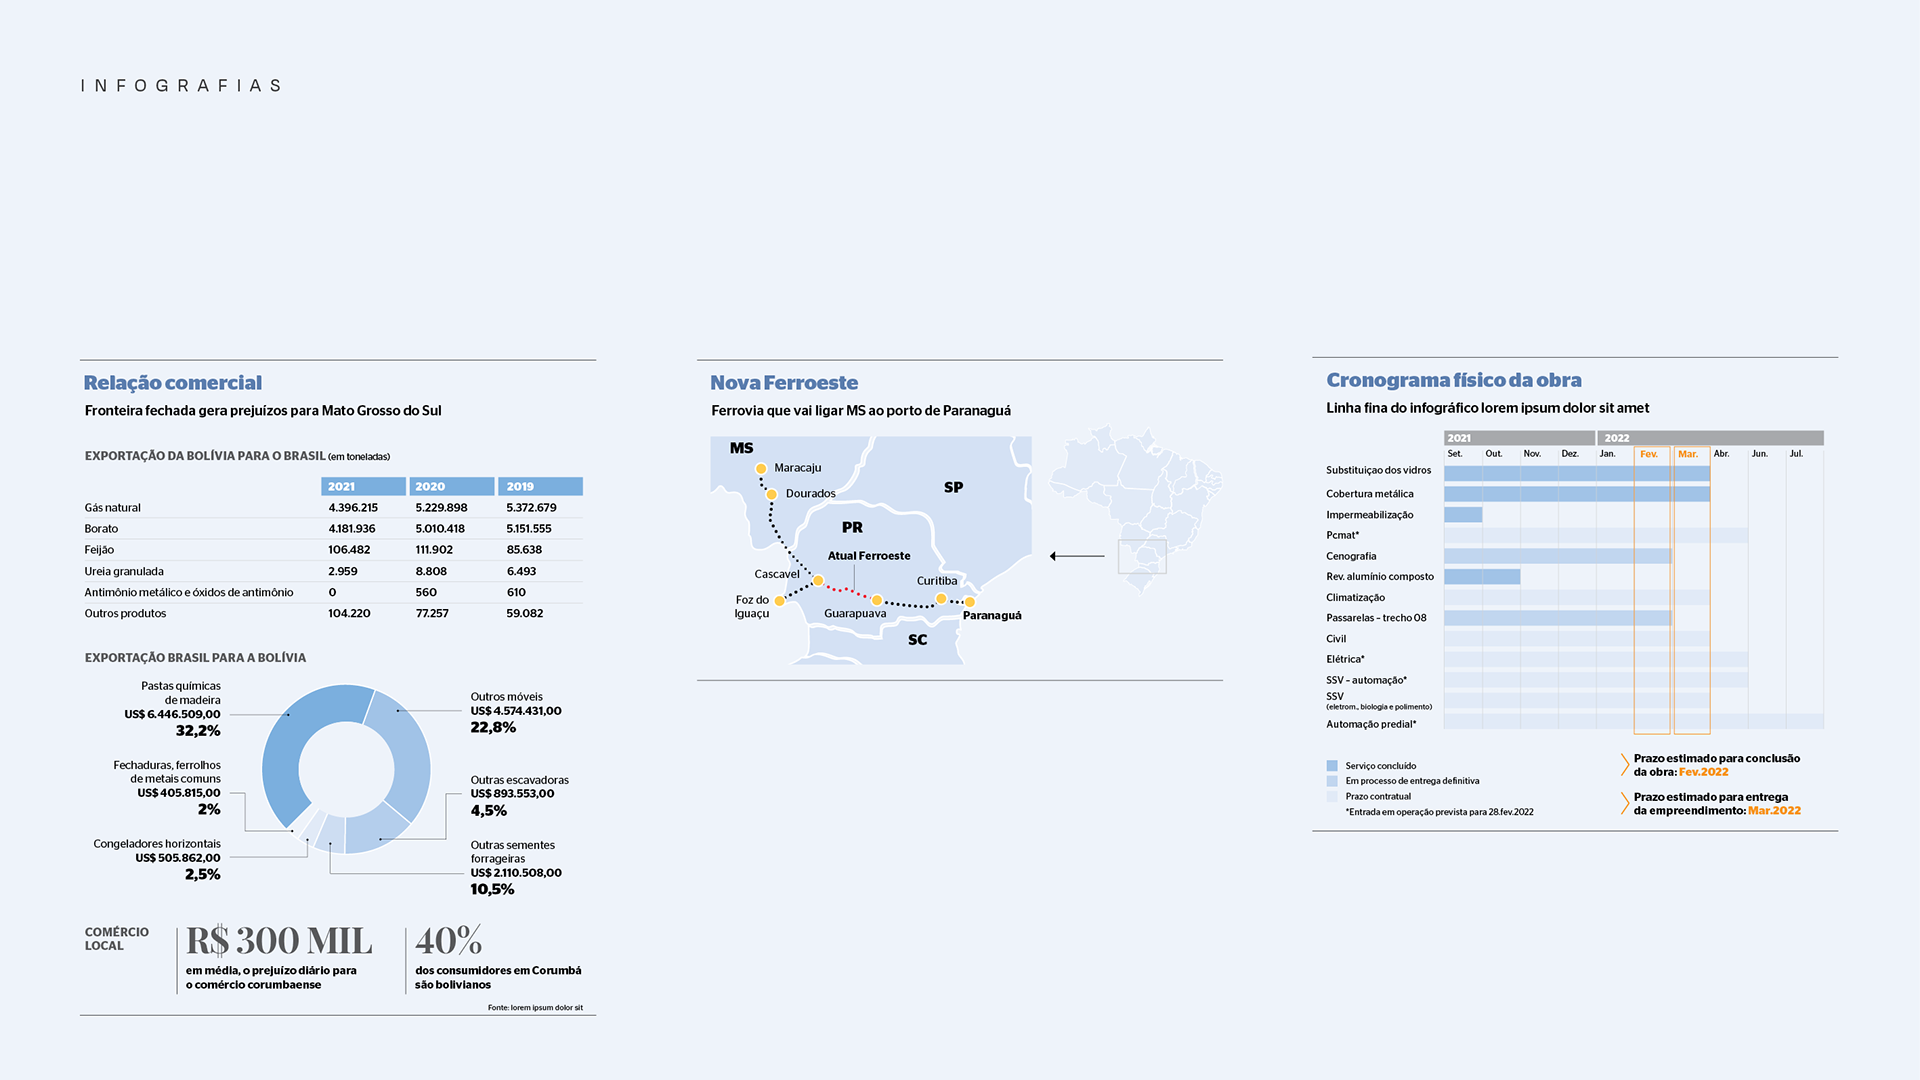
Task: Click the Nova Ferroeste title
Action: (784, 383)
